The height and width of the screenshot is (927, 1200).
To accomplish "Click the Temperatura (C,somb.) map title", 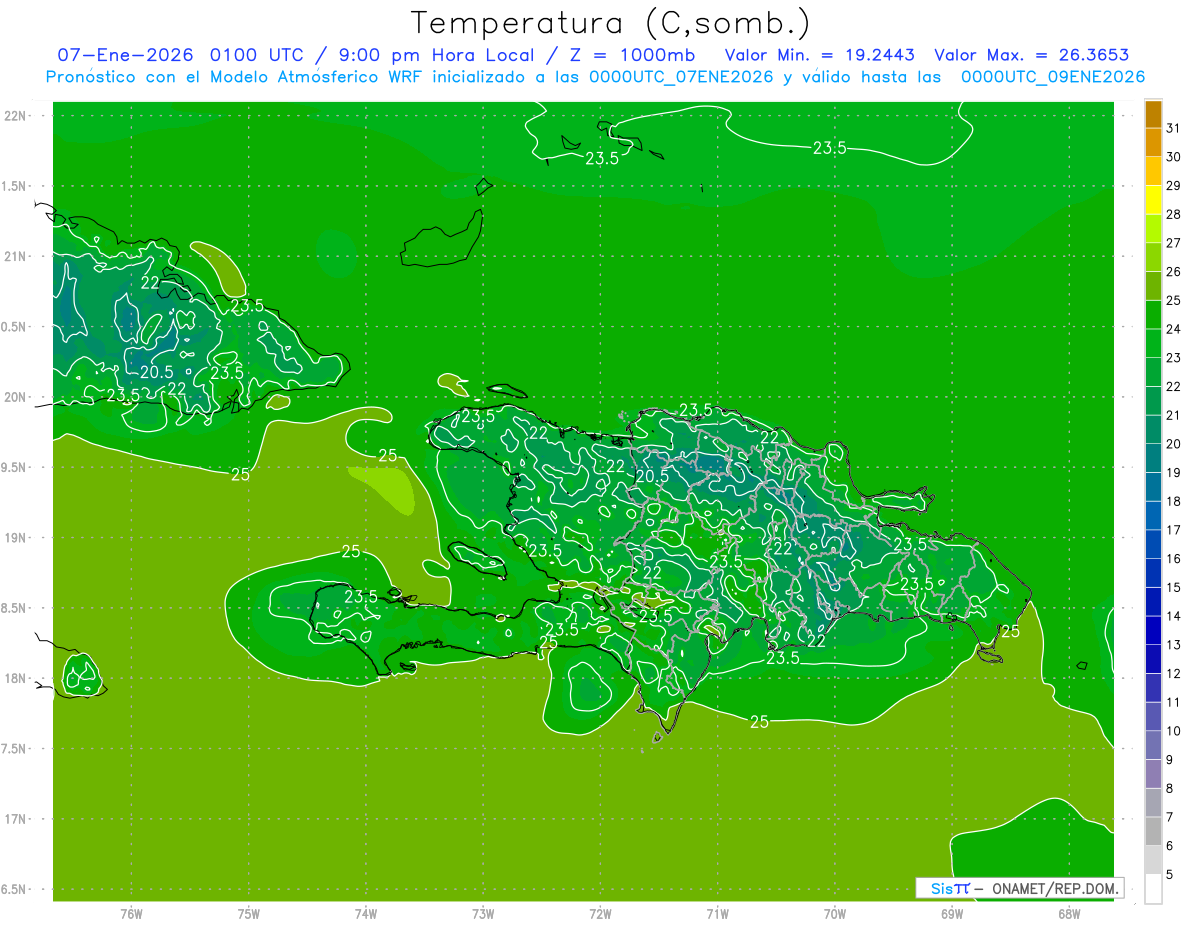I will [610, 23].
